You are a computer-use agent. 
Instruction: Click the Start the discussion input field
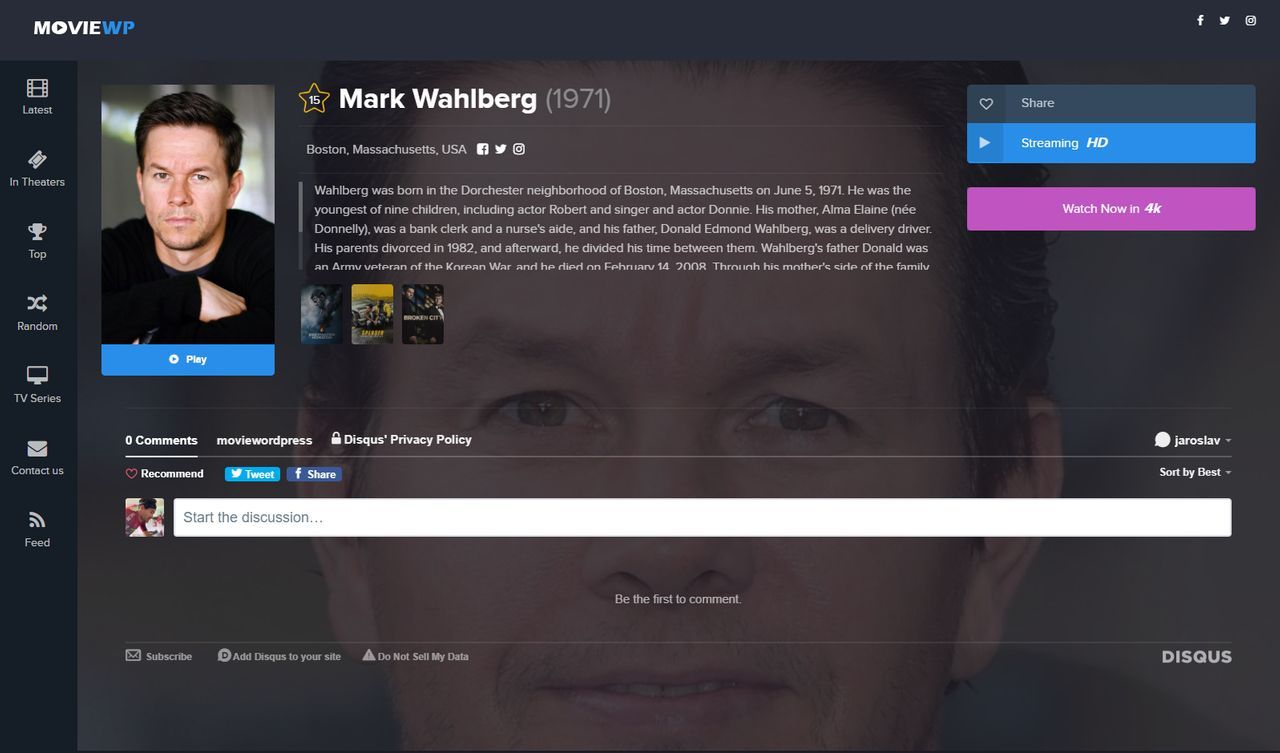pyautogui.click(x=702, y=517)
